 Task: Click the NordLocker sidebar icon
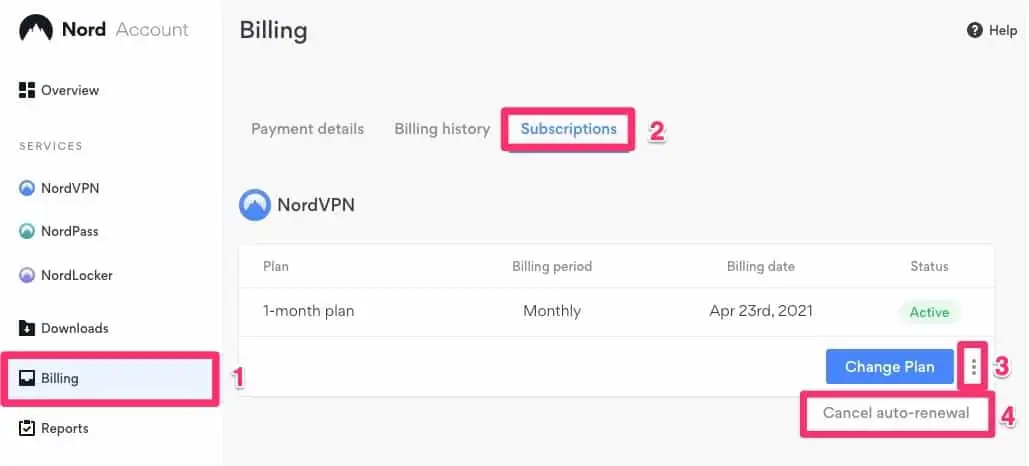(27, 275)
